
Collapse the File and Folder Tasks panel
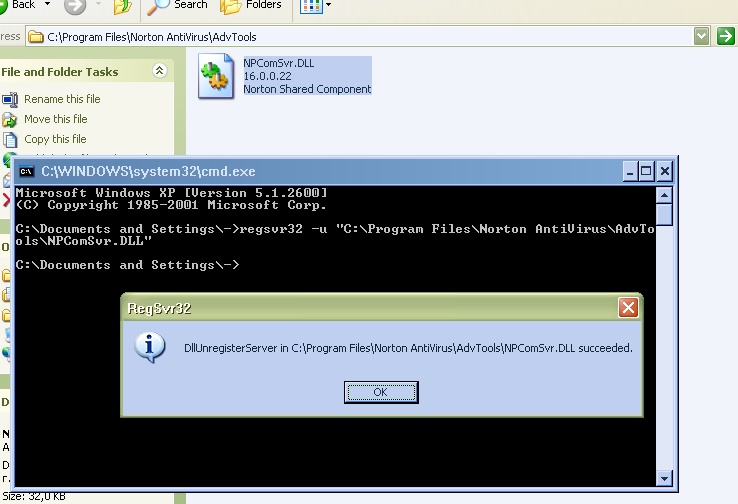point(158,71)
